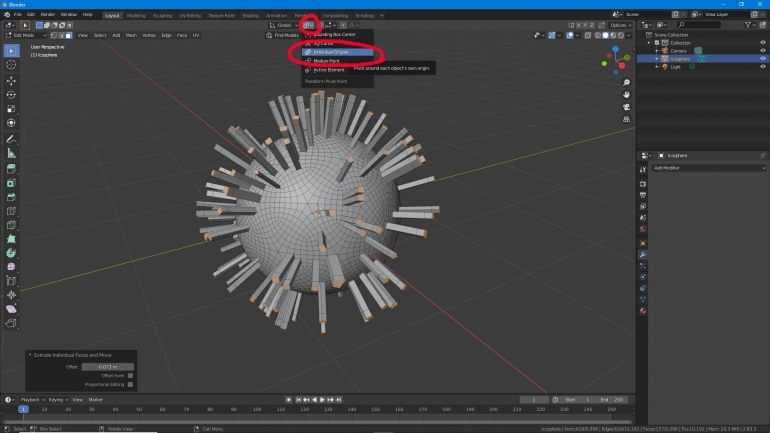Open the Render menu
Screen dimensions: 770x433
click(48, 15)
